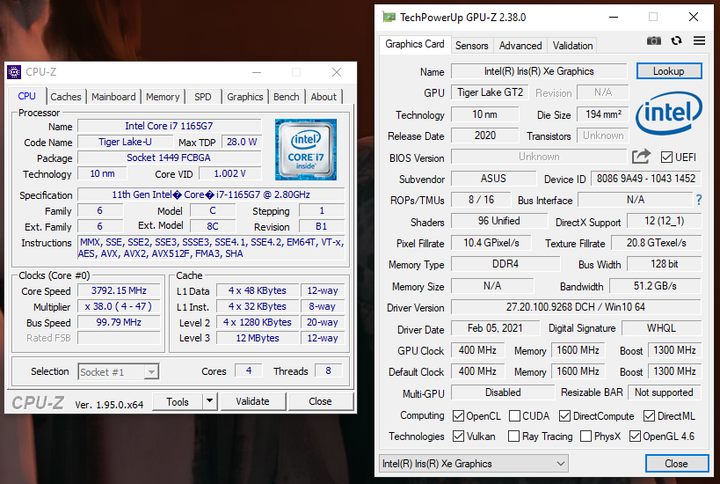Click the Core Speed value 3792.15 MHz
The width and height of the screenshot is (720, 484).
tap(118, 291)
